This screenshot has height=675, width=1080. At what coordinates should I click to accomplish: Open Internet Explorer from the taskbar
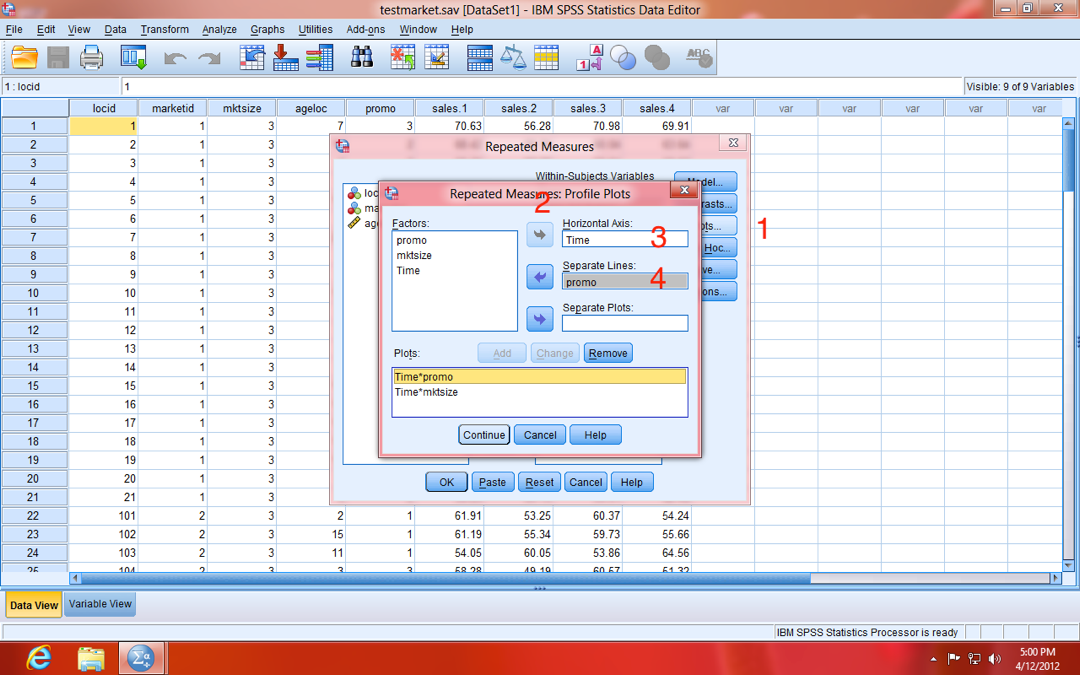[40, 658]
